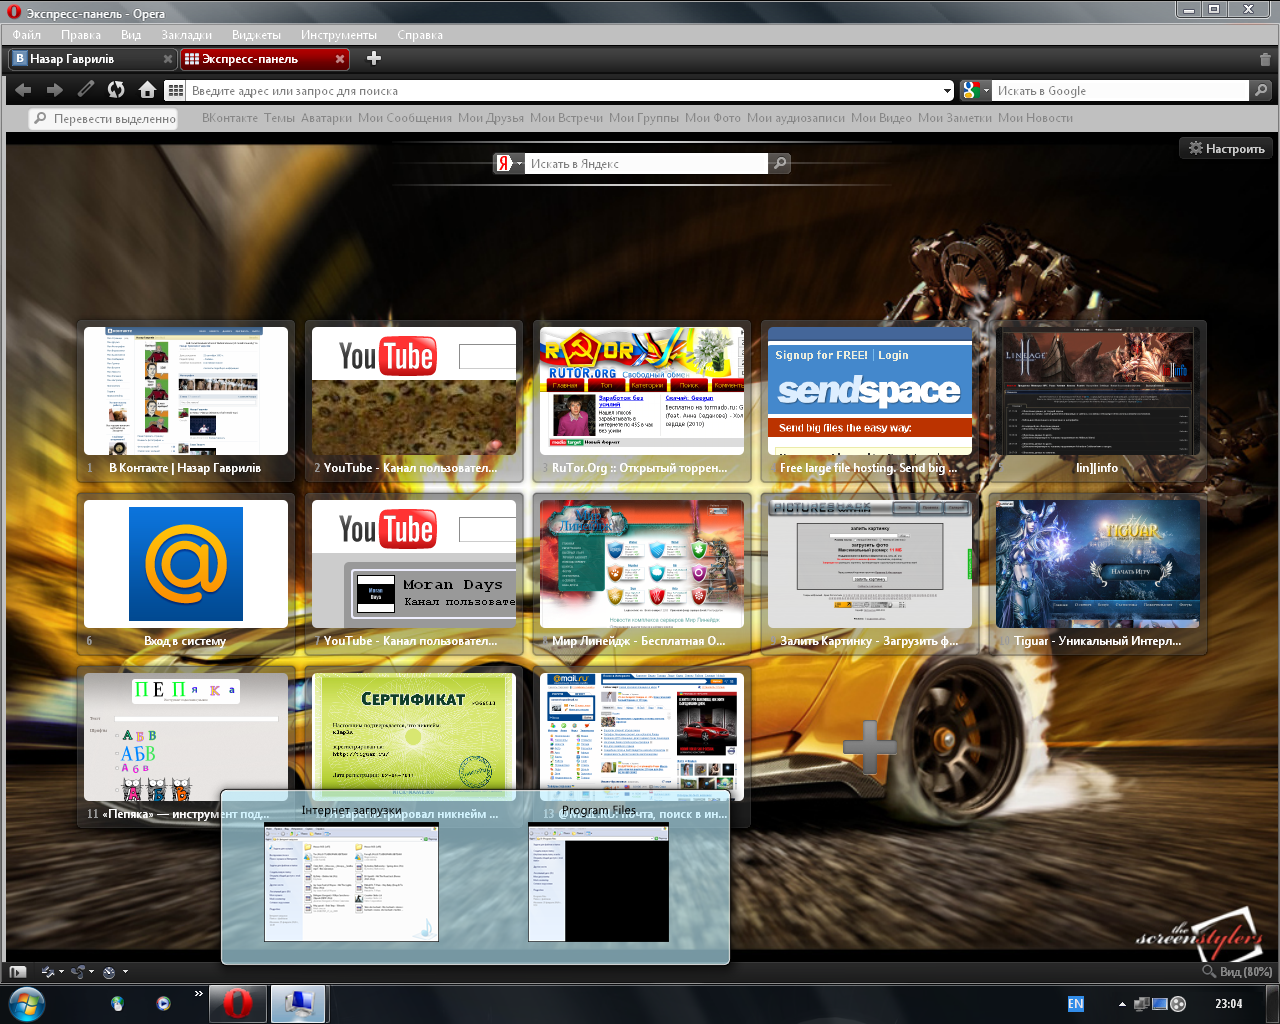Open the Мои аудиозаписи bookmark link
This screenshot has width=1280, height=1024.
pos(796,118)
